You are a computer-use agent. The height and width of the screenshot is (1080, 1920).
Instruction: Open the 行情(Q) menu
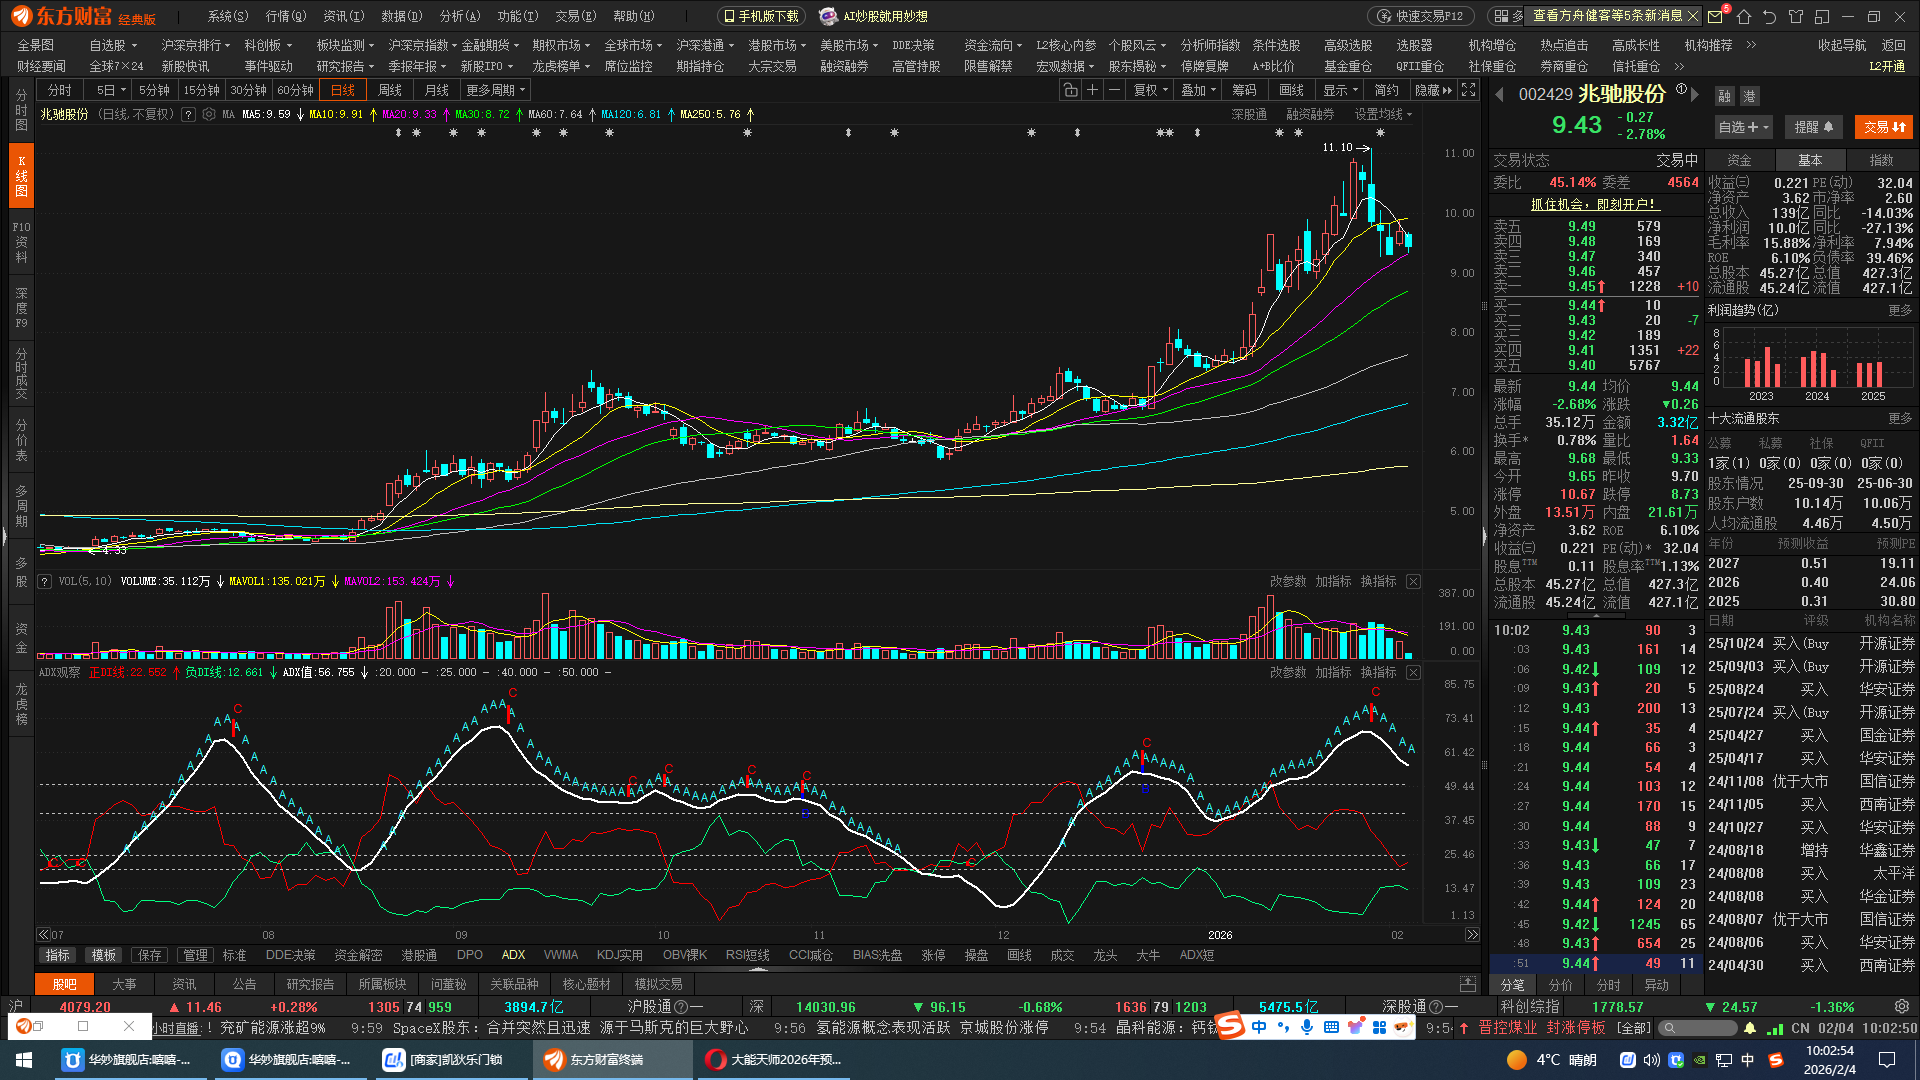click(x=286, y=16)
